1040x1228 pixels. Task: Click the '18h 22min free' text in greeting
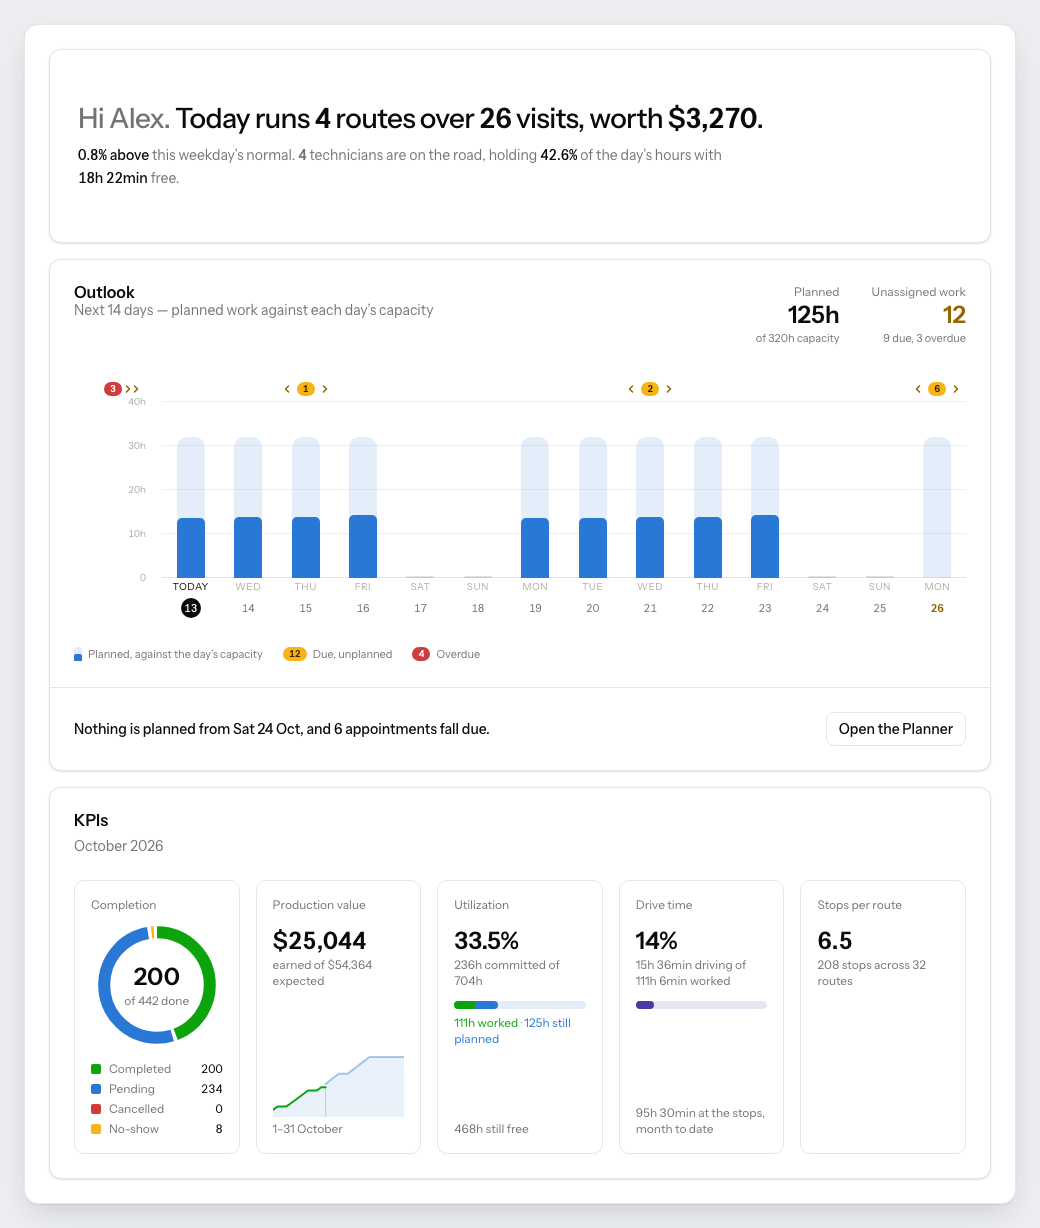[128, 178]
